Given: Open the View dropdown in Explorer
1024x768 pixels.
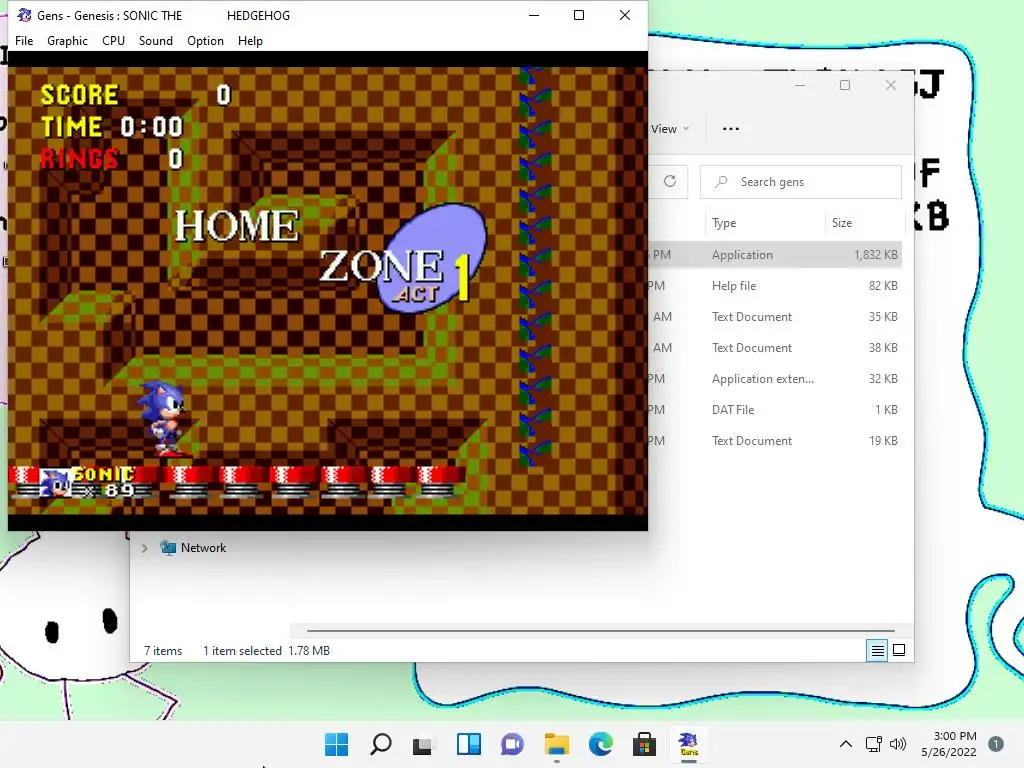Looking at the screenshot, I should pyautogui.click(x=669, y=129).
